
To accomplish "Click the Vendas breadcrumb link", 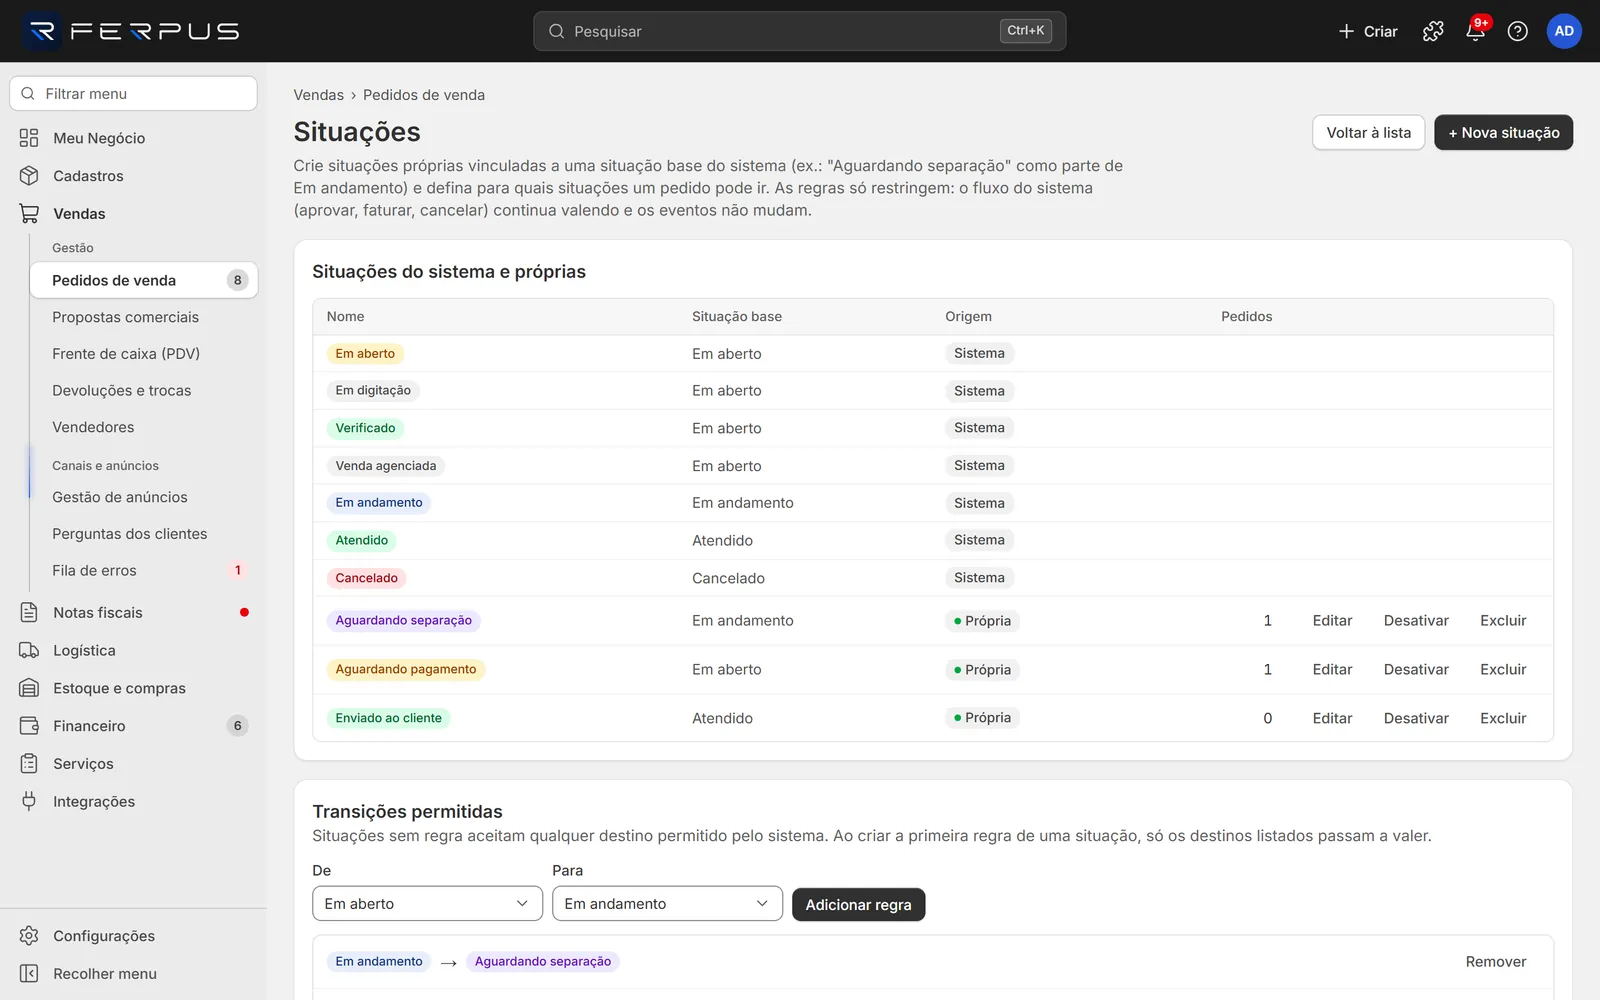I will pyautogui.click(x=318, y=95).
